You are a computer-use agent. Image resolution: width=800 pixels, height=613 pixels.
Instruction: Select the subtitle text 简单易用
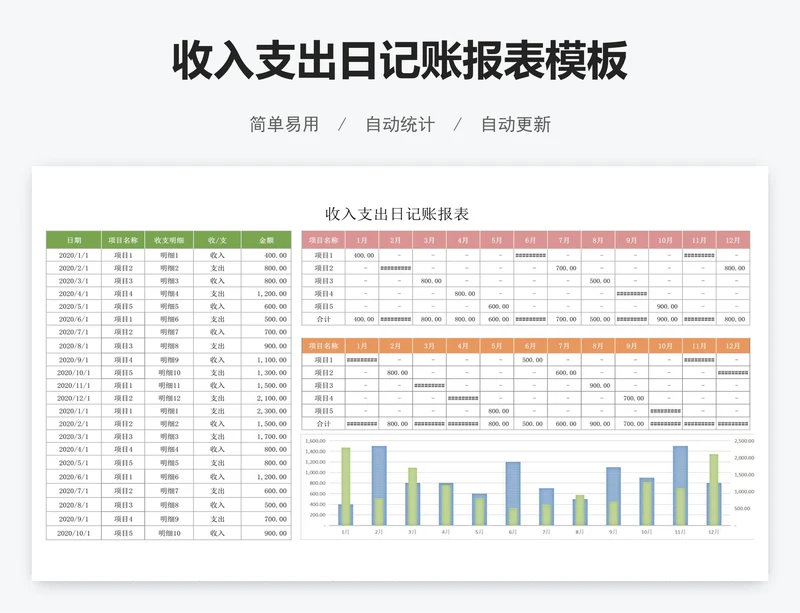(284, 124)
